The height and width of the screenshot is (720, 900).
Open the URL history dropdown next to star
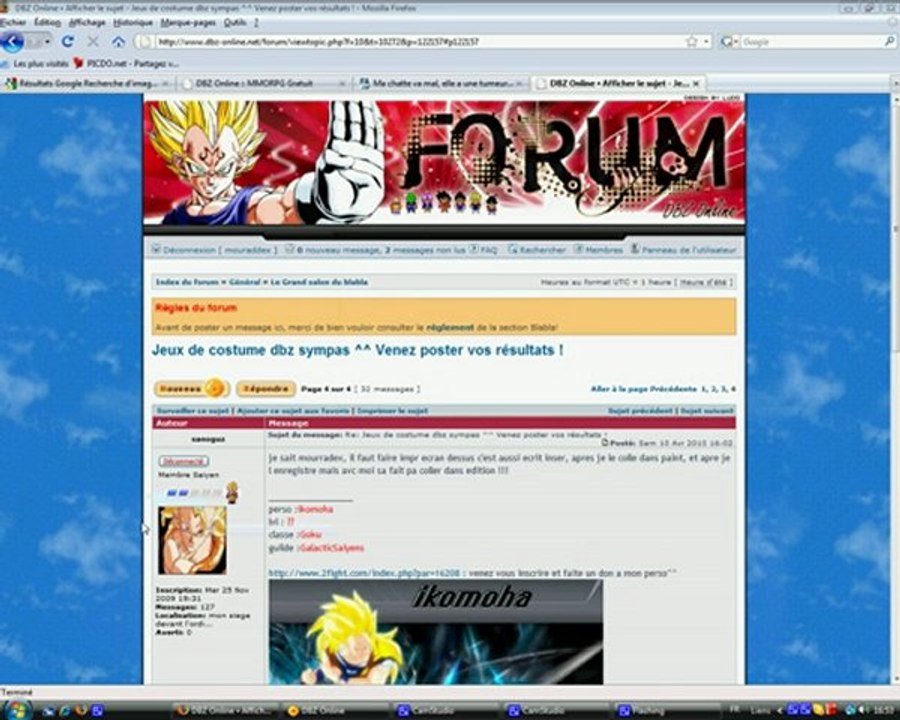tap(707, 41)
